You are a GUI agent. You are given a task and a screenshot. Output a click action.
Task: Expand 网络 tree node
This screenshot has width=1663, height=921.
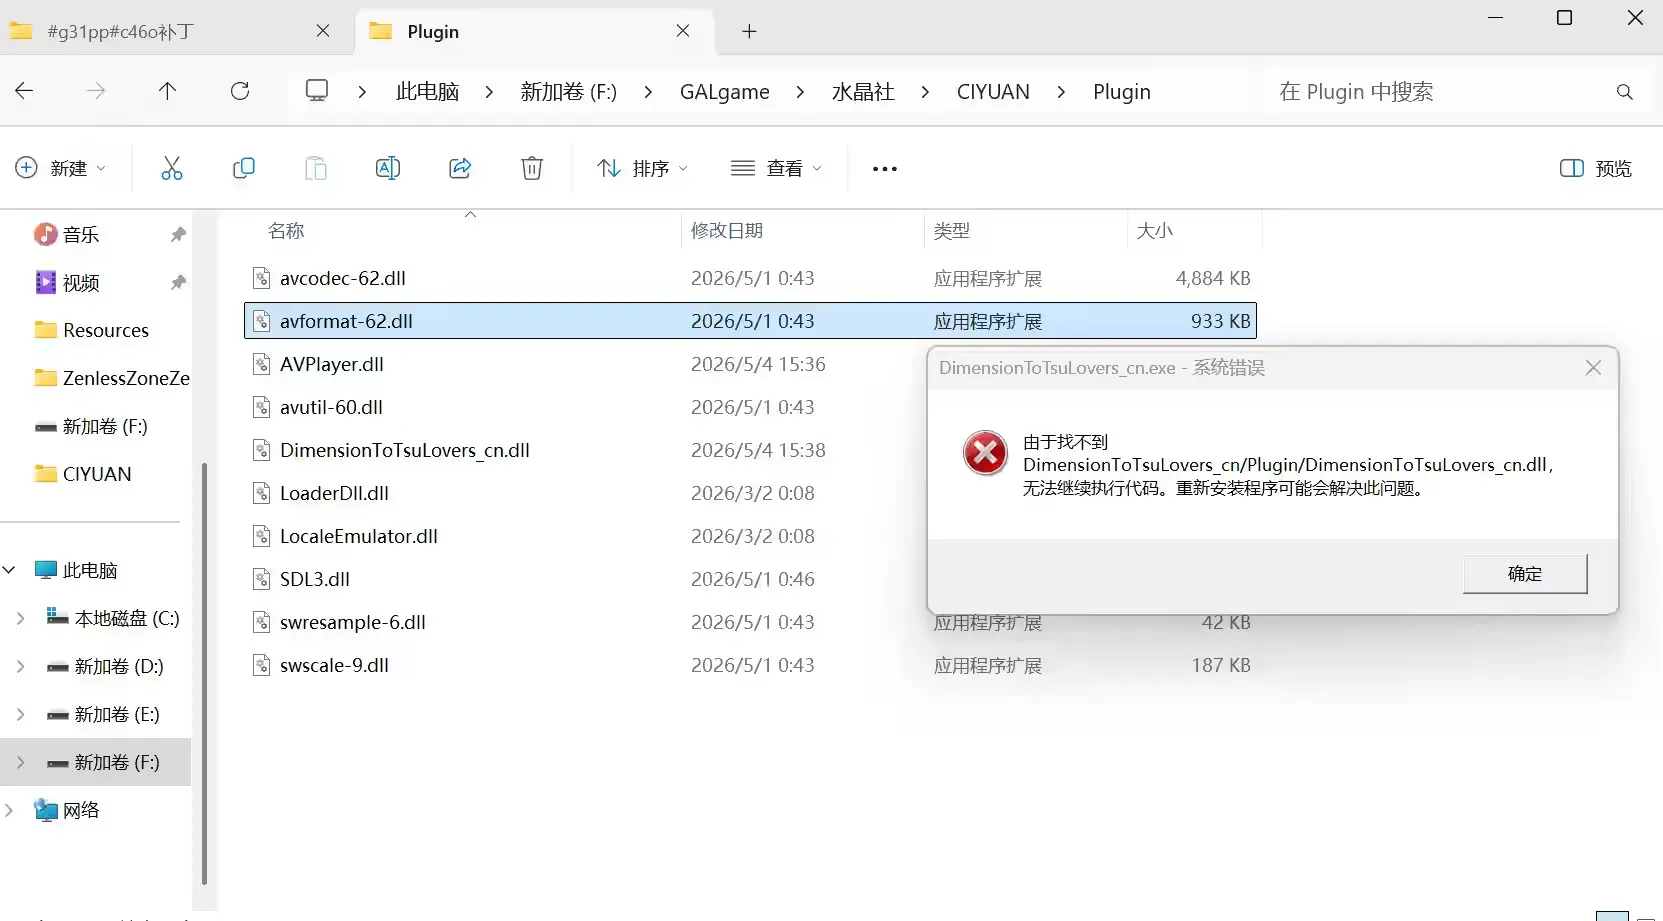coord(9,810)
